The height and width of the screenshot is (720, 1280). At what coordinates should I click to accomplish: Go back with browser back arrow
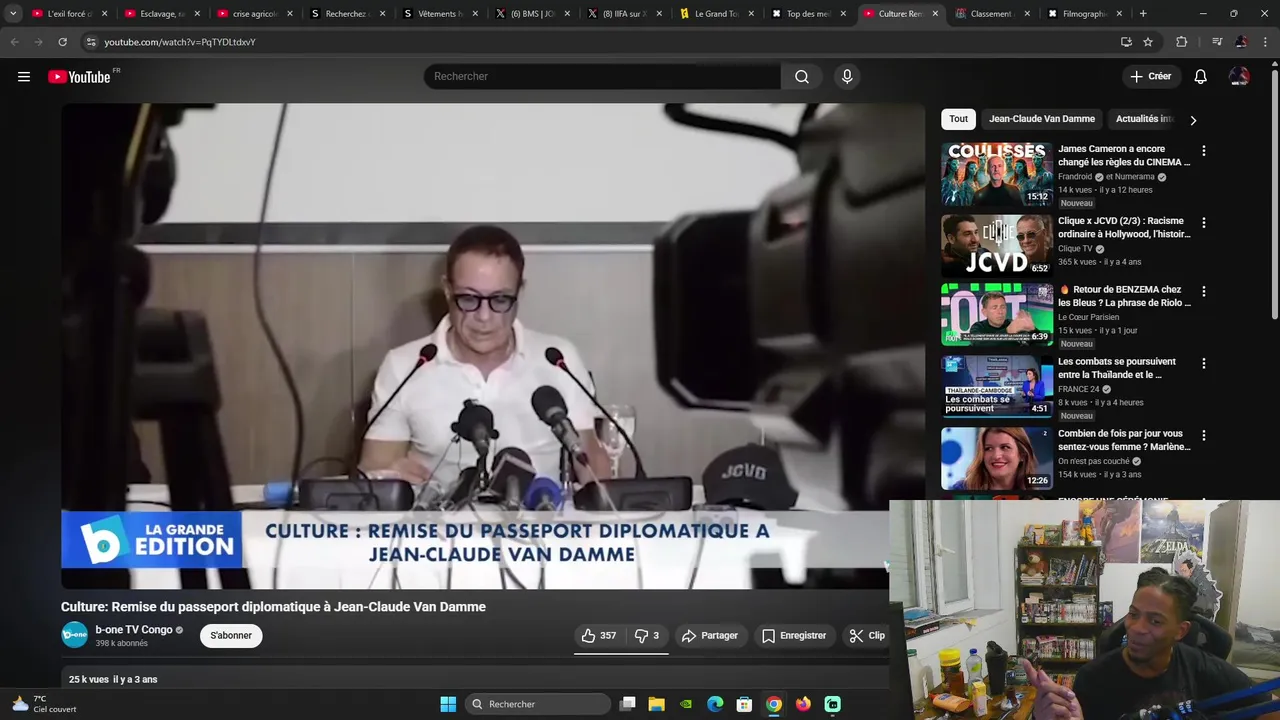14,42
